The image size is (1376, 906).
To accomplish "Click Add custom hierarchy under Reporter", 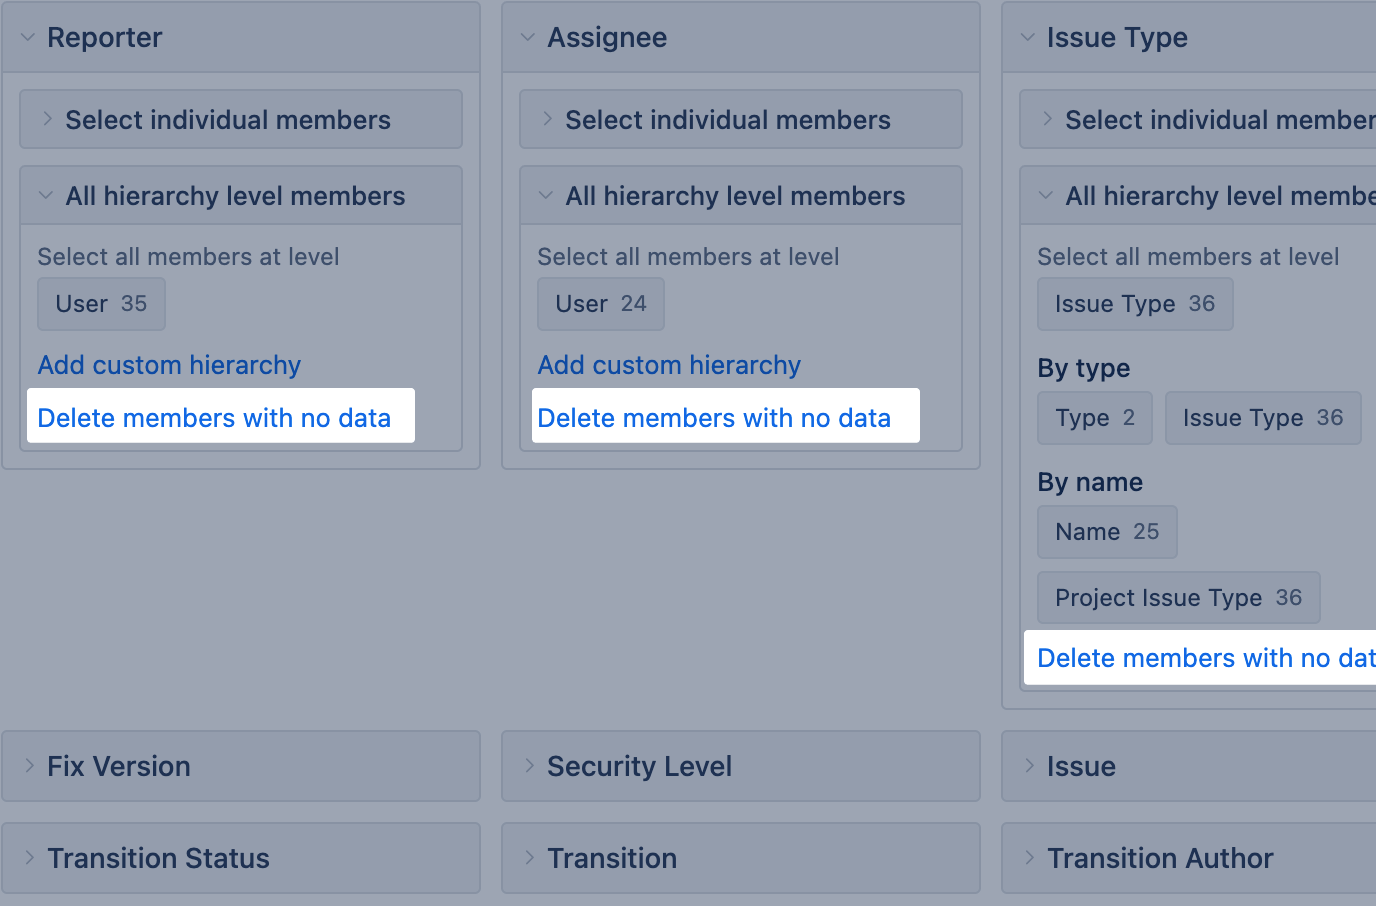I will pyautogui.click(x=169, y=365).
